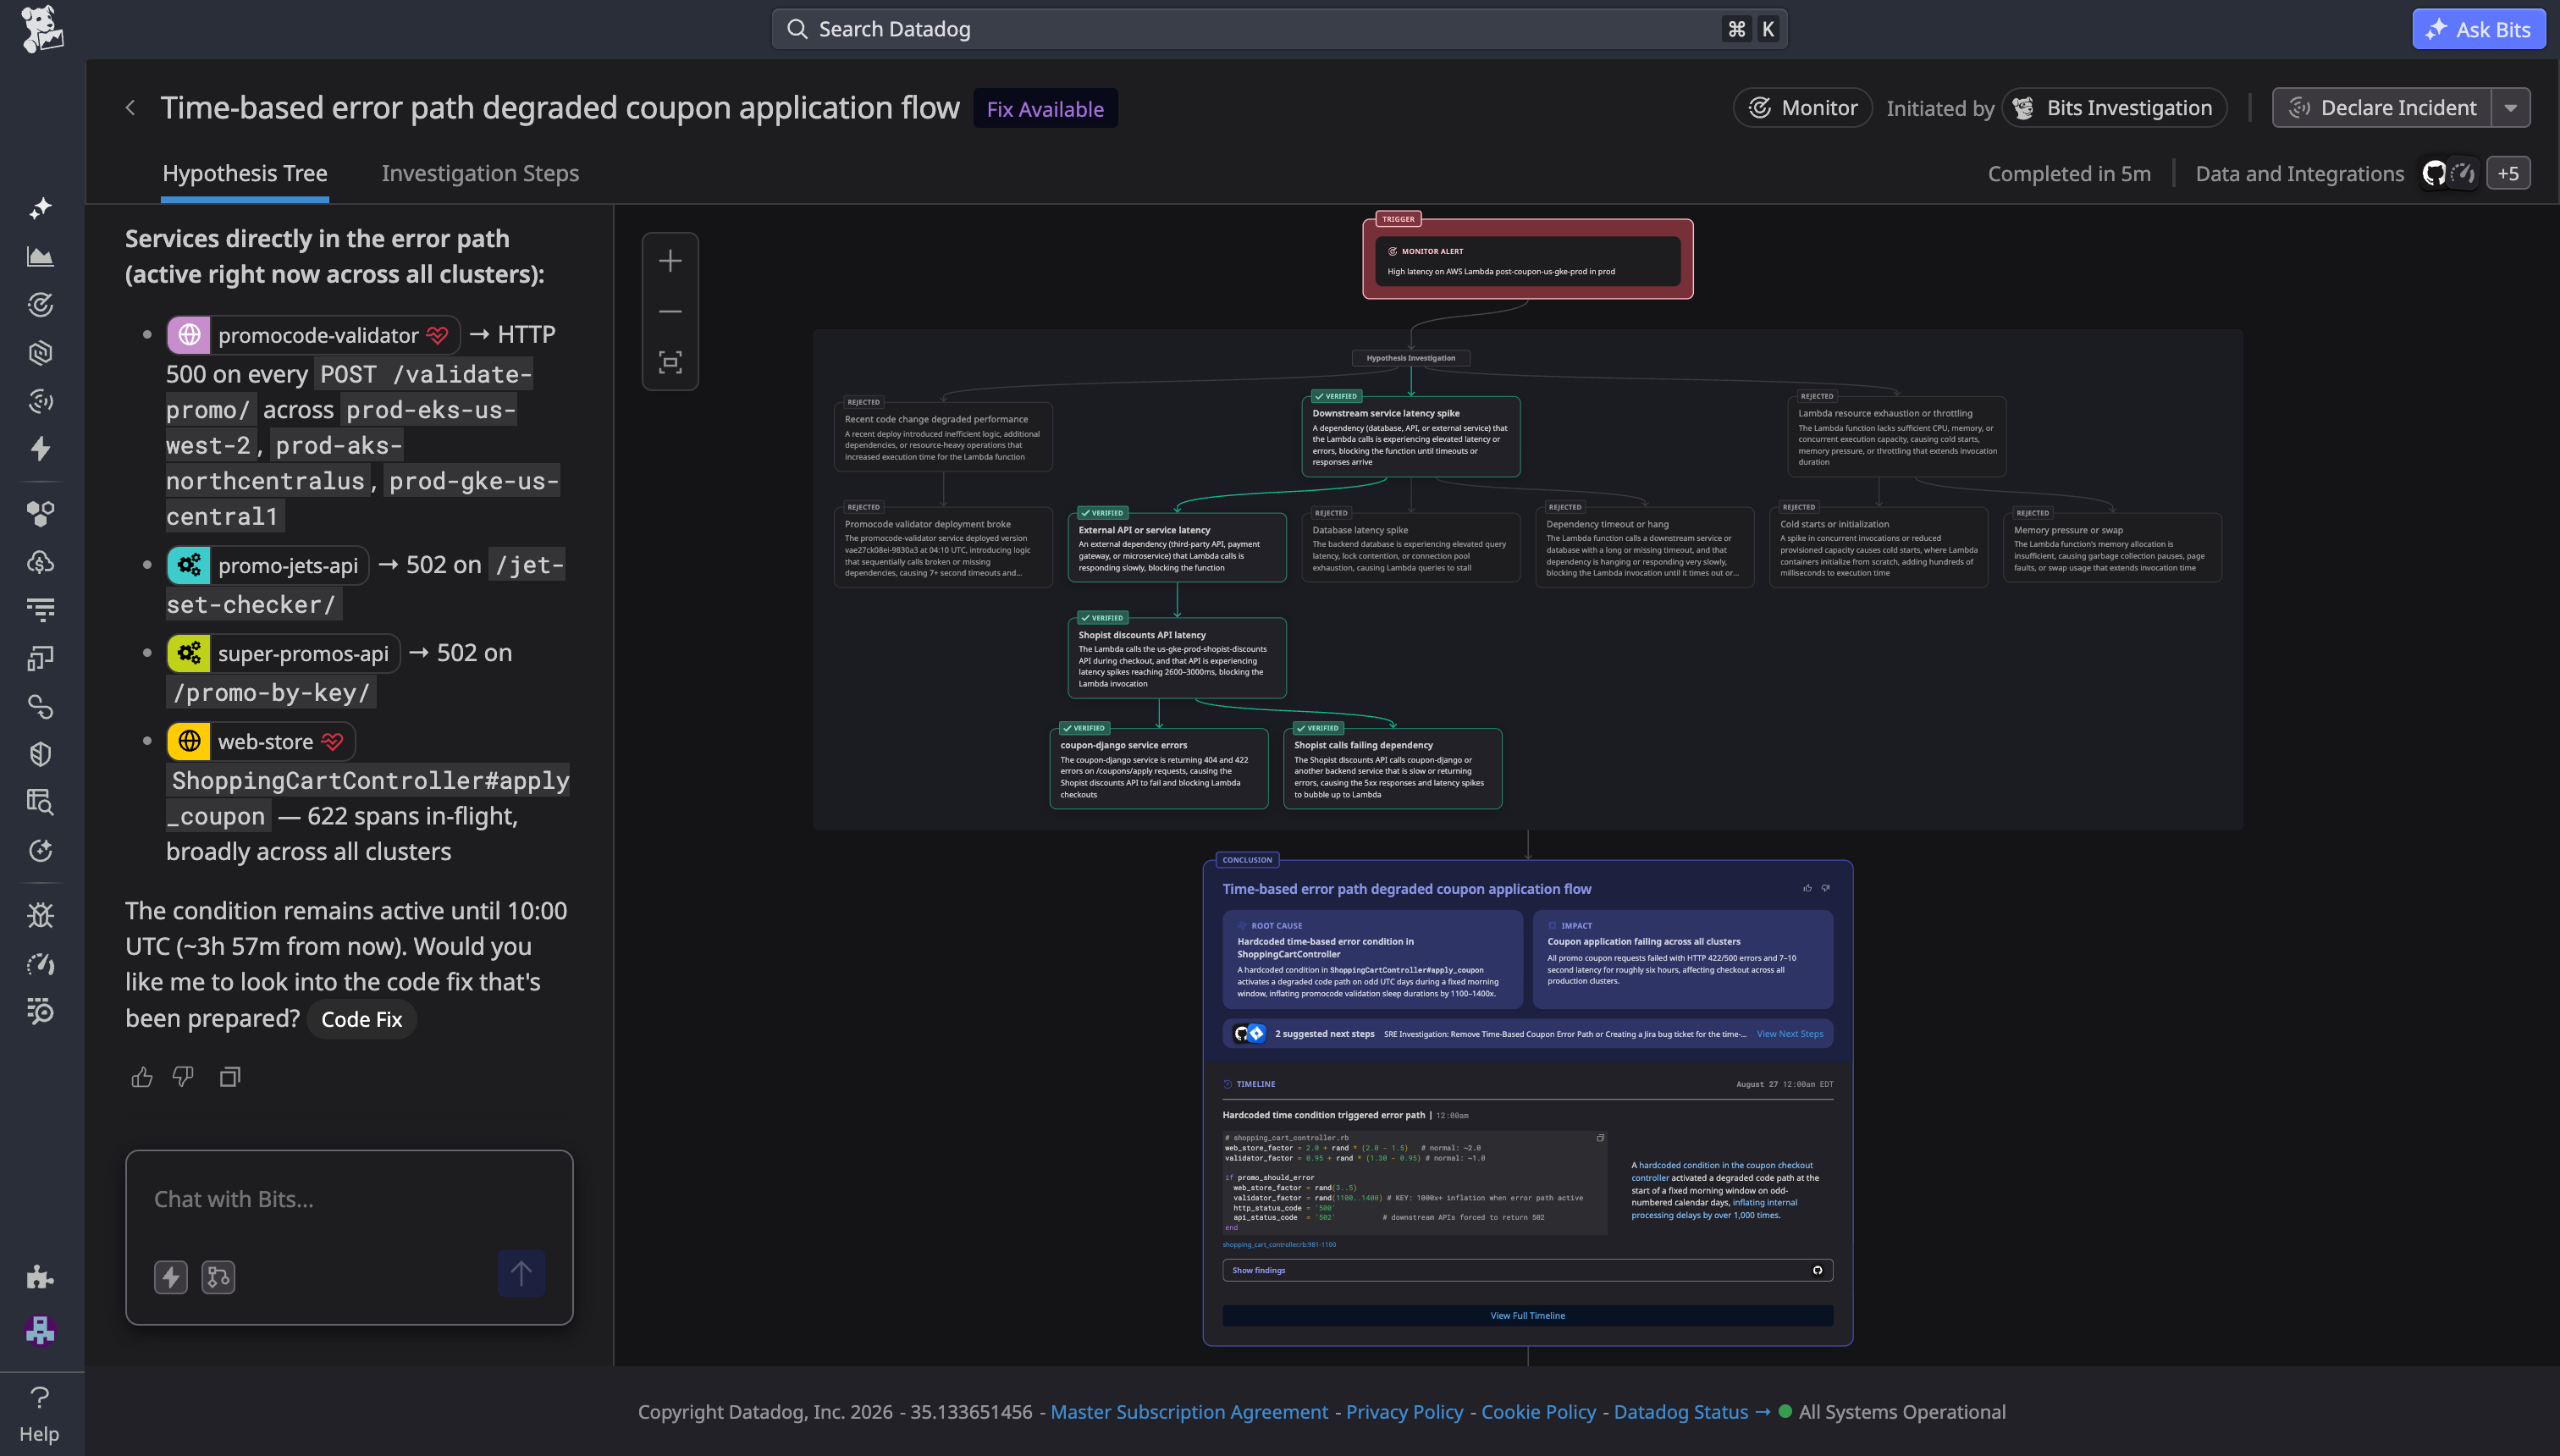Go back using the left chevron
The height and width of the screenshot is (1456, 2560).
coord(130,107)
